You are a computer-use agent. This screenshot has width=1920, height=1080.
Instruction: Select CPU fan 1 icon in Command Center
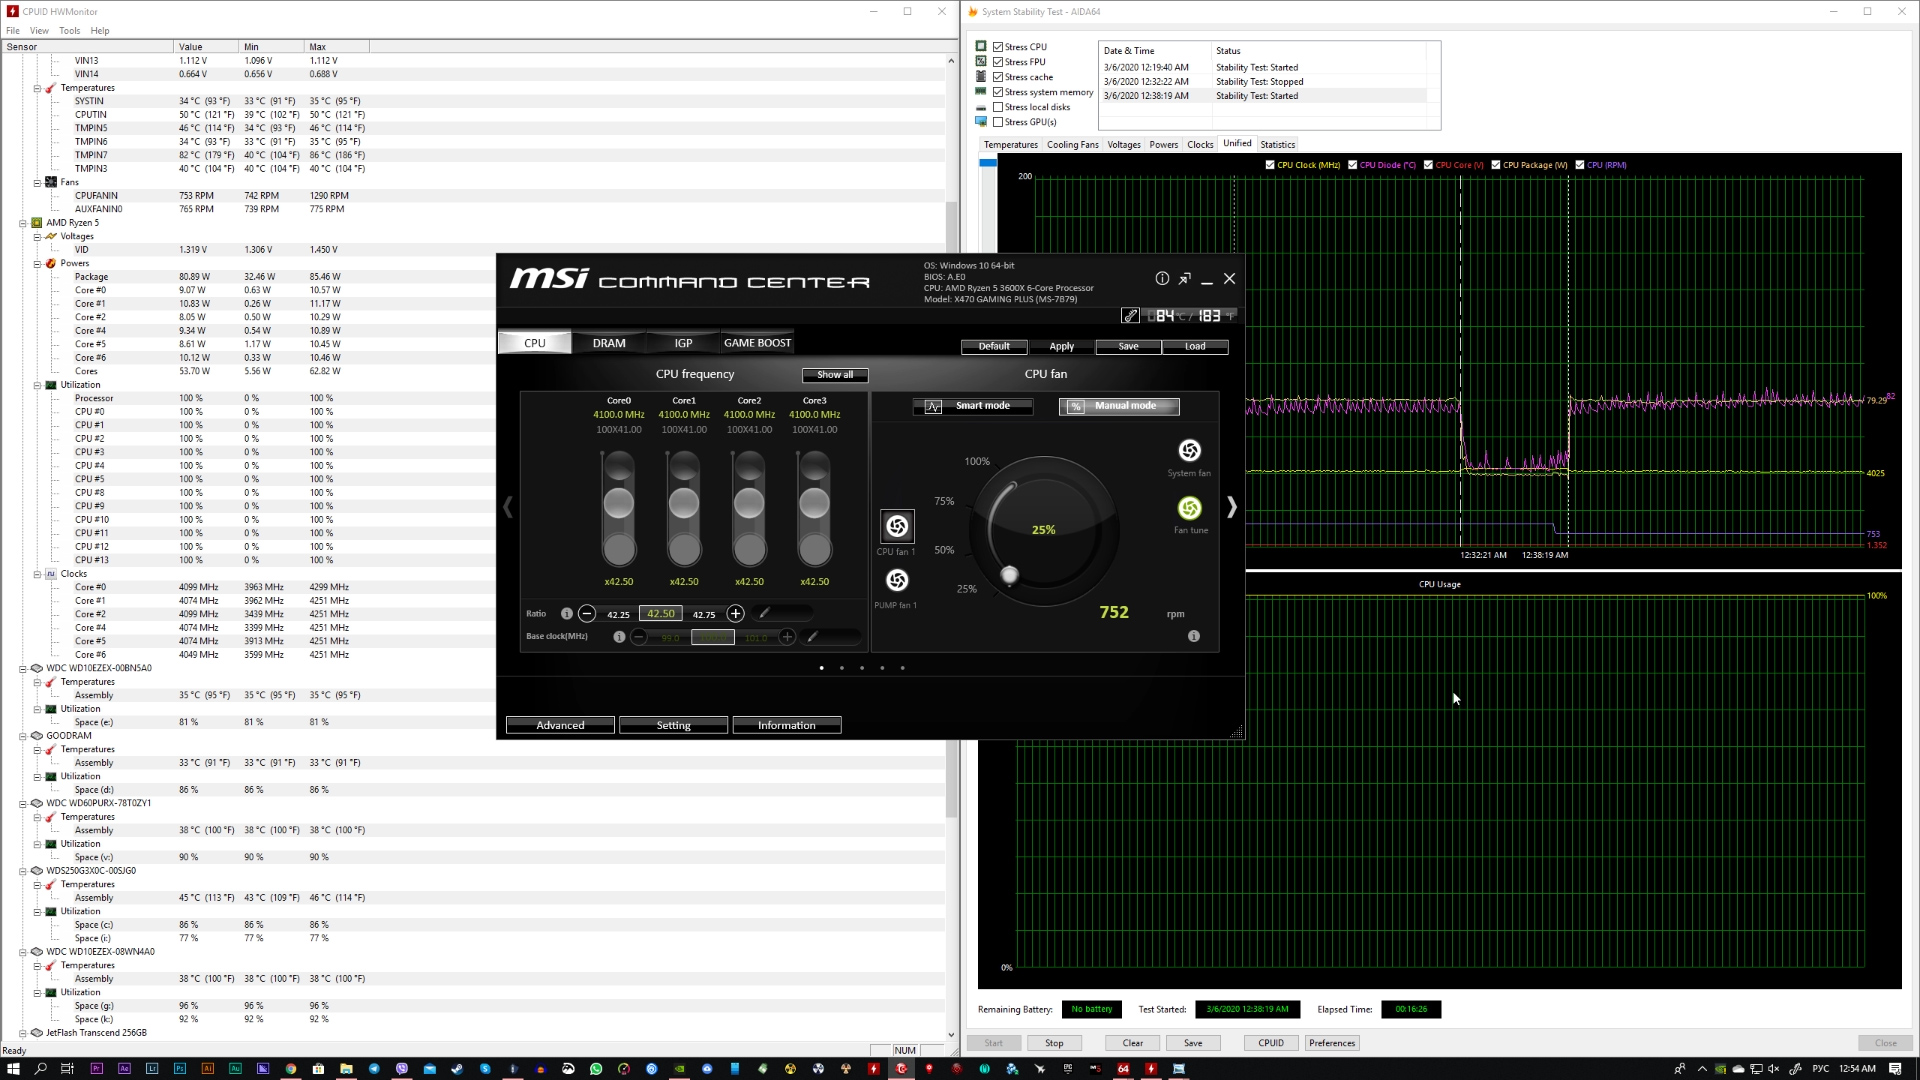[x=897, y=526]
